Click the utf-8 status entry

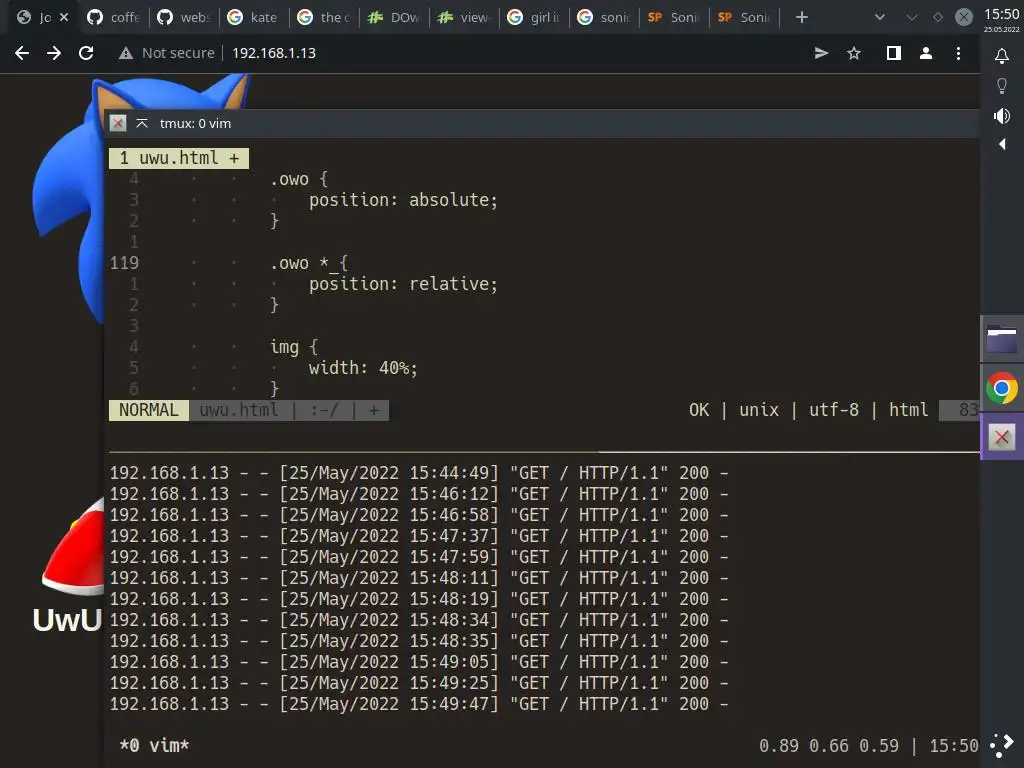click(834, 410)
